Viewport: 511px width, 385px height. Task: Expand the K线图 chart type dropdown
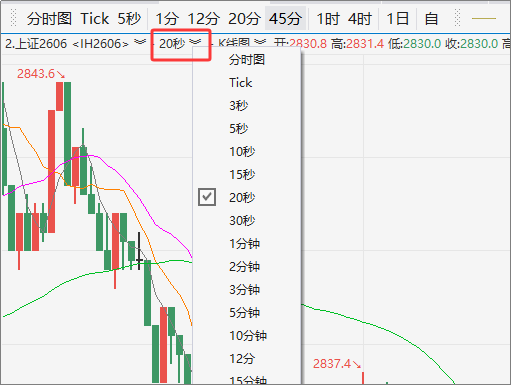pos(260,42)
